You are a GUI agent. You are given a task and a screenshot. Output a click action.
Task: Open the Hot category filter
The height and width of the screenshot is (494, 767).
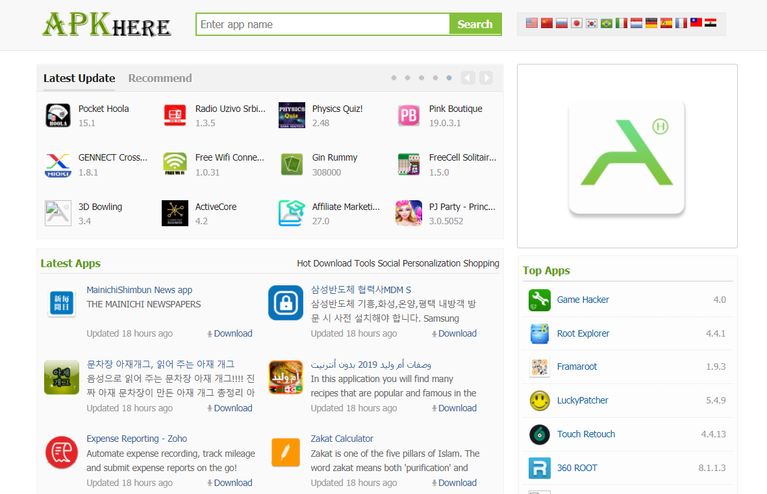pyautogui.click(x=304, y=263)
